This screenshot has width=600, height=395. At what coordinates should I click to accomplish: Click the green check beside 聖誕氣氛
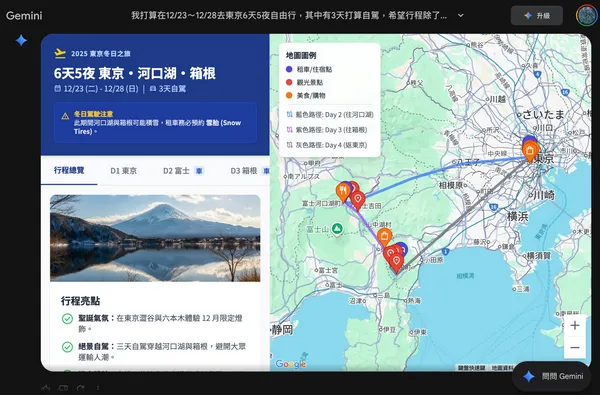click(67, 318)
